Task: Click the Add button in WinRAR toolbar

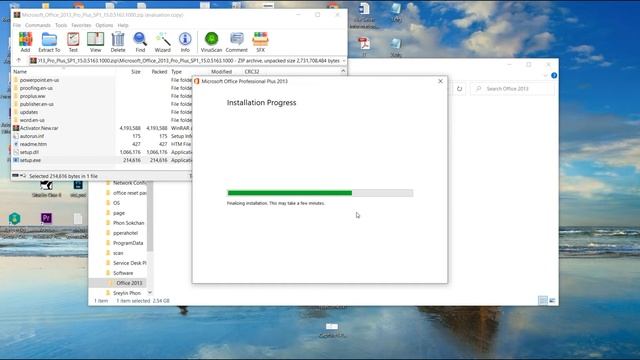Action: point(25,42)
